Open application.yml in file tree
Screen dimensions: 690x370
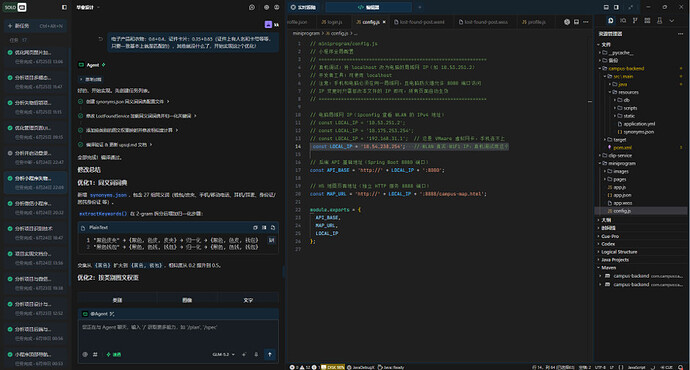pyautogui.click(x=639, y=124)
